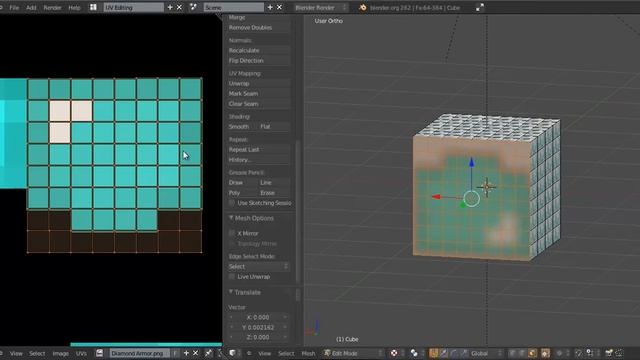Click Repeat Last button

tap(258, 149)
